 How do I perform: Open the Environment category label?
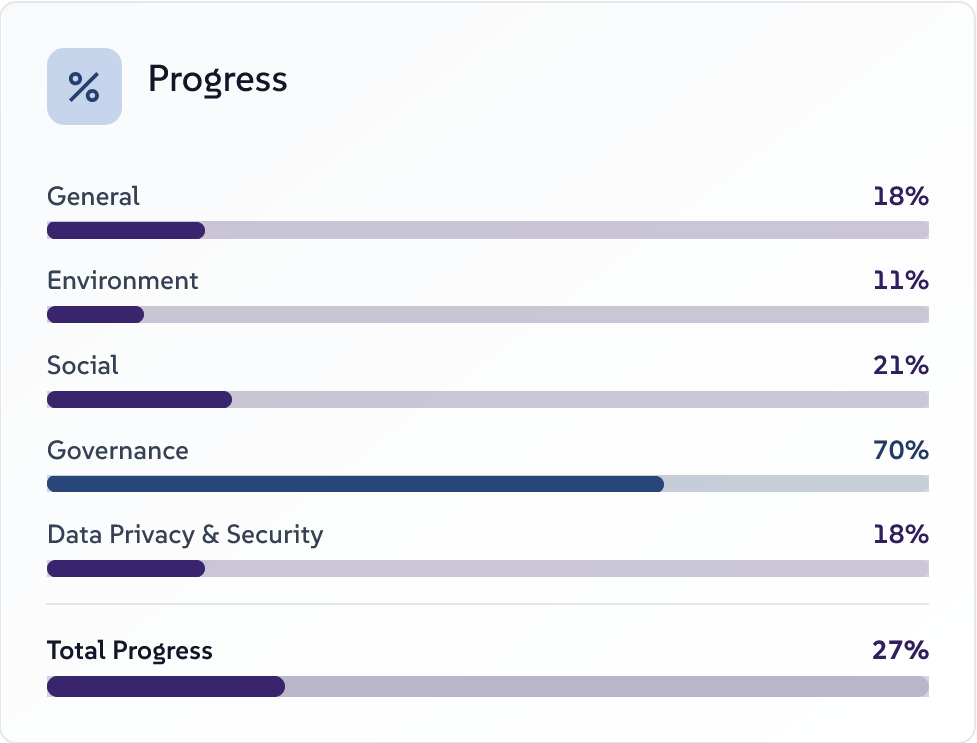(123, 281)
